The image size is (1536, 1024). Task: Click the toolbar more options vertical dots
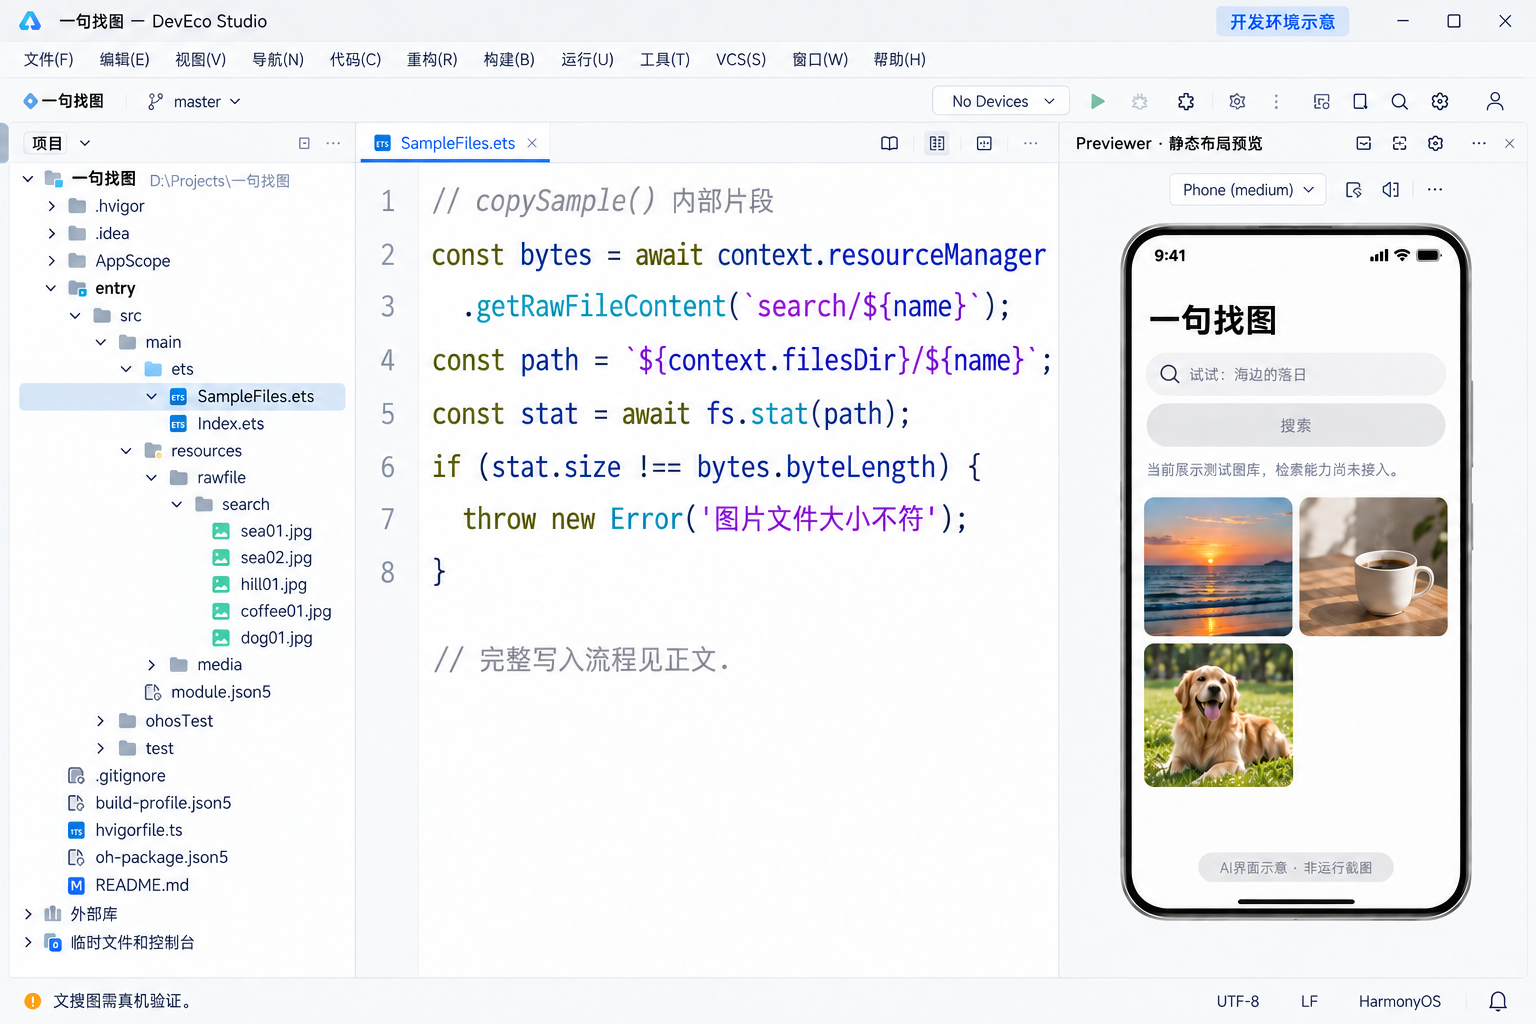tap(1276, 101)
